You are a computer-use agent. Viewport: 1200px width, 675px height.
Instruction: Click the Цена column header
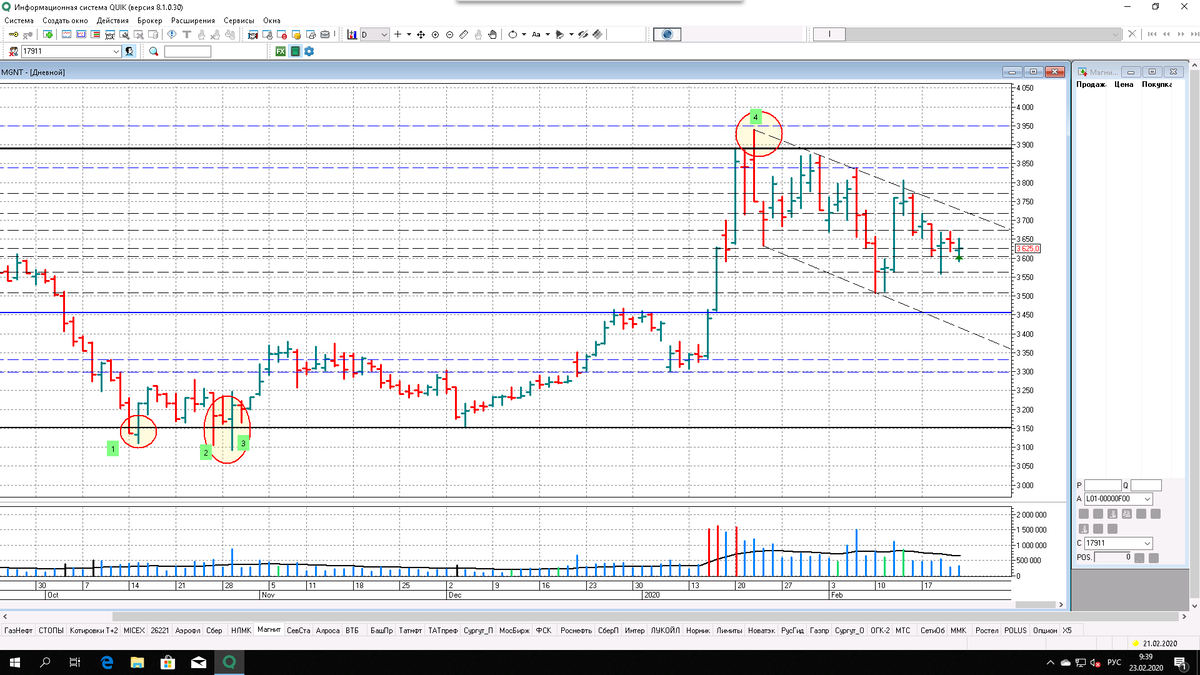1124,85
